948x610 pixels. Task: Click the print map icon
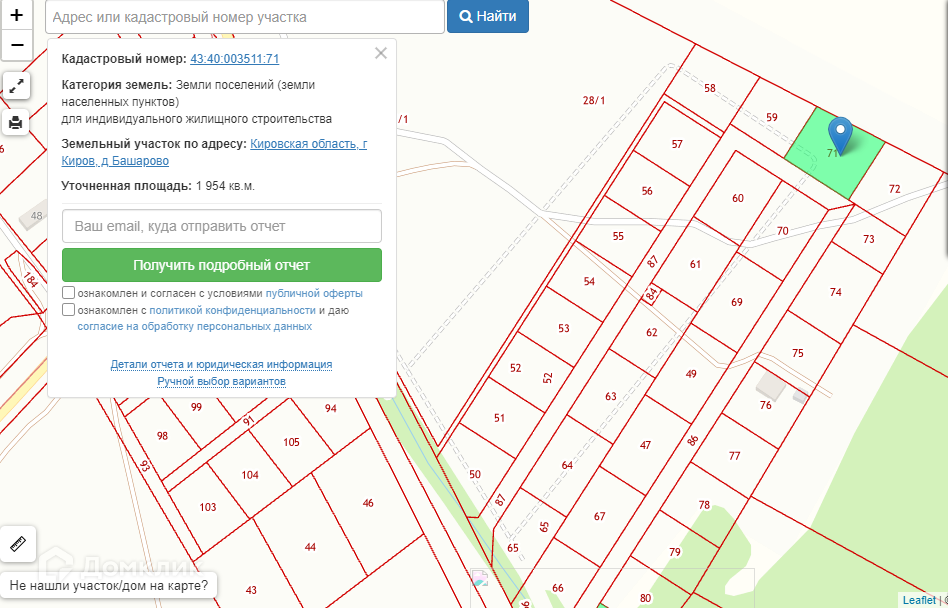16,123
